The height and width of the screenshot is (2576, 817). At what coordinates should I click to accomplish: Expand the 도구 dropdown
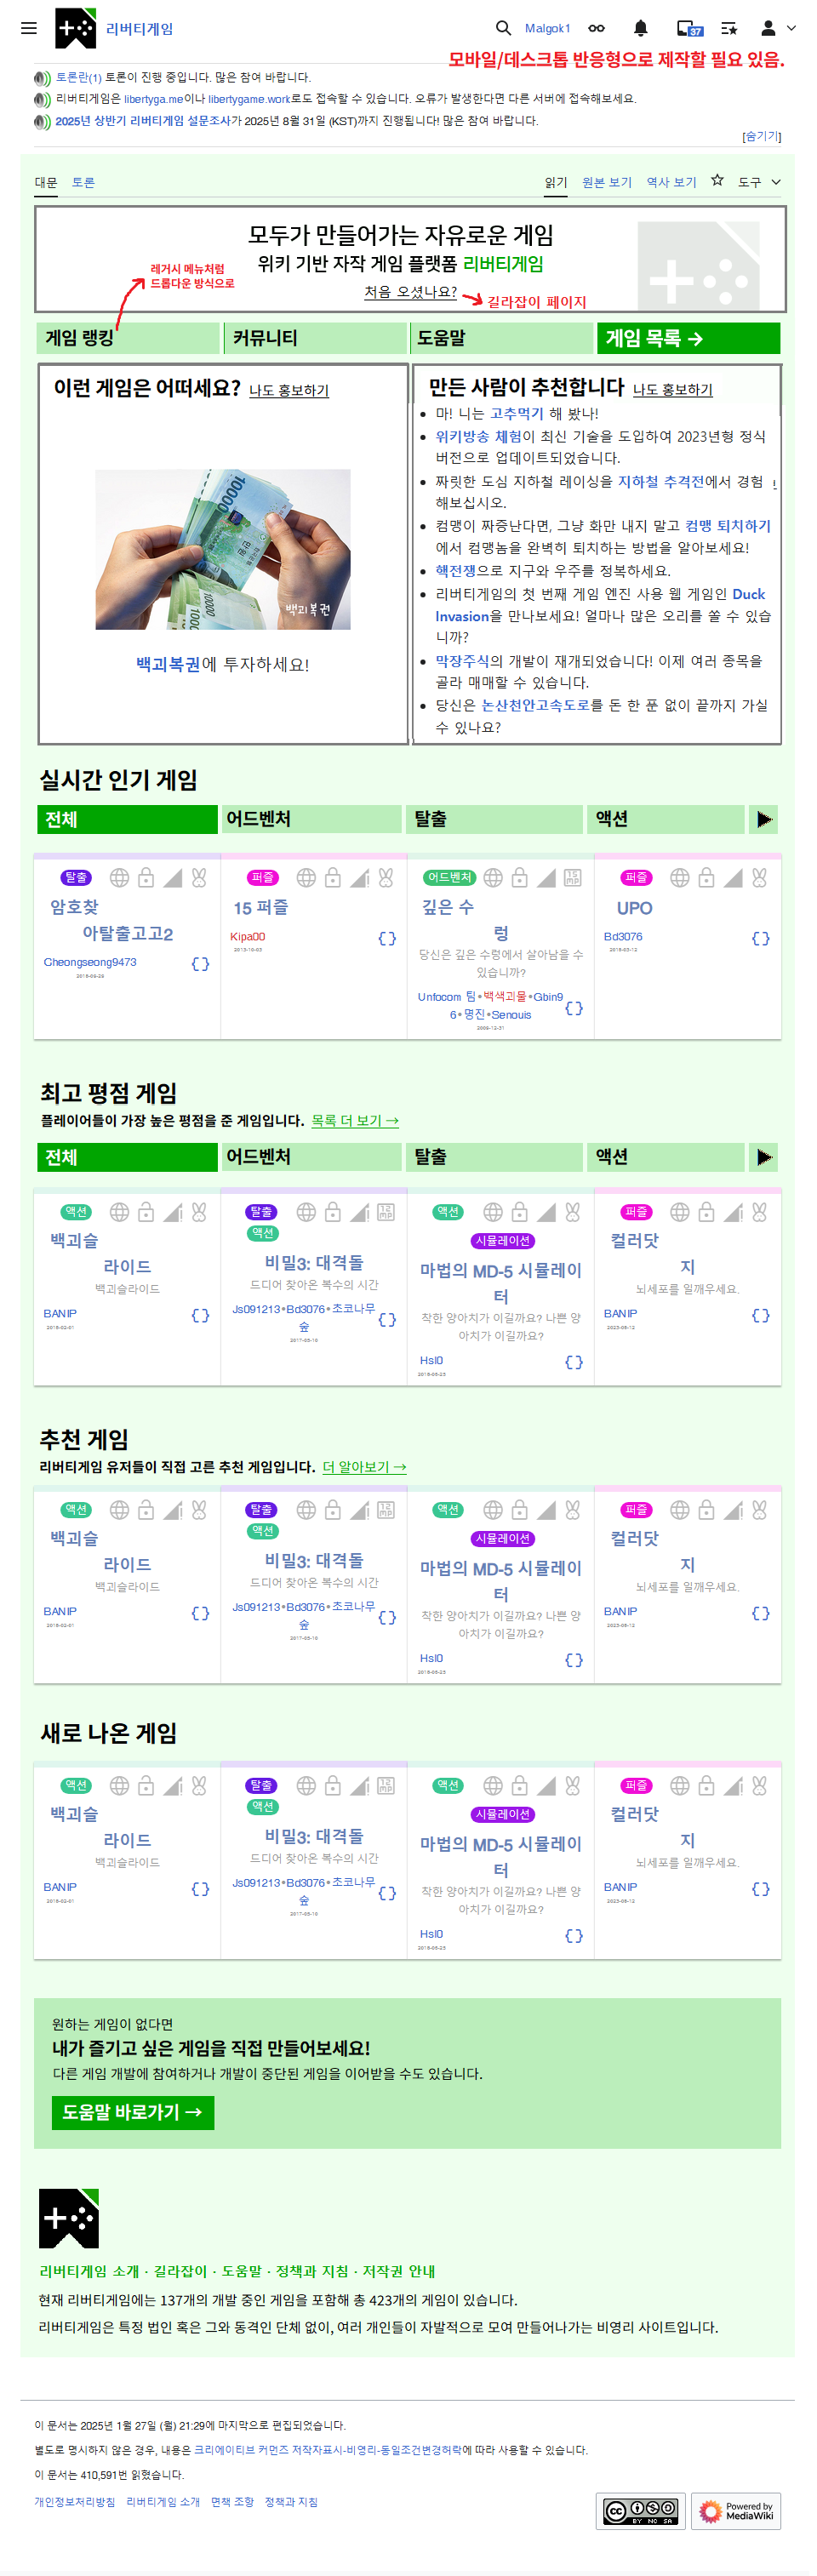[759, 182]
